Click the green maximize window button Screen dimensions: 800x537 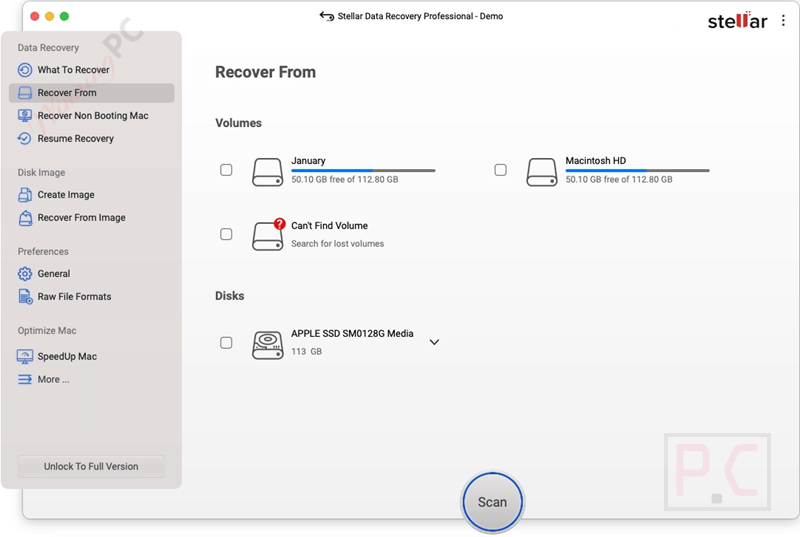pyautogui.click(x=64, y=16)
